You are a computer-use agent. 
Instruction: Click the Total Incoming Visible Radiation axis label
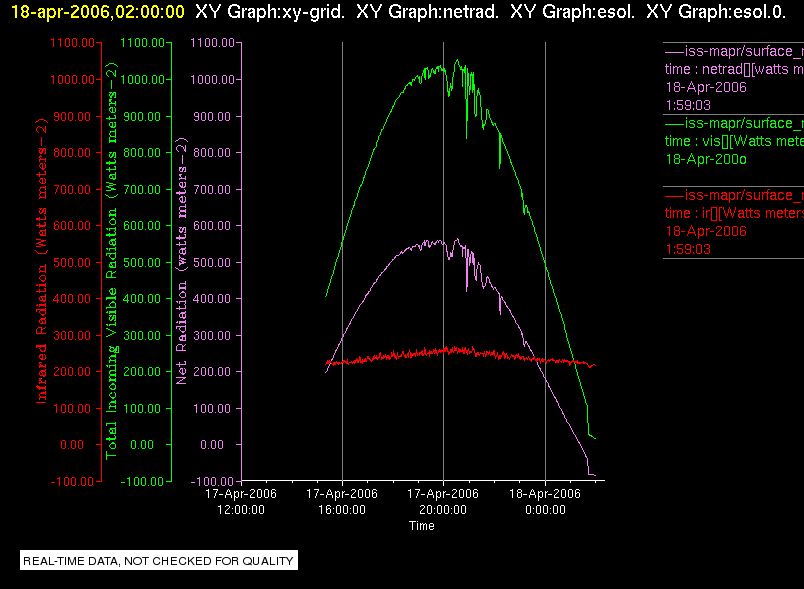(112, 261)
